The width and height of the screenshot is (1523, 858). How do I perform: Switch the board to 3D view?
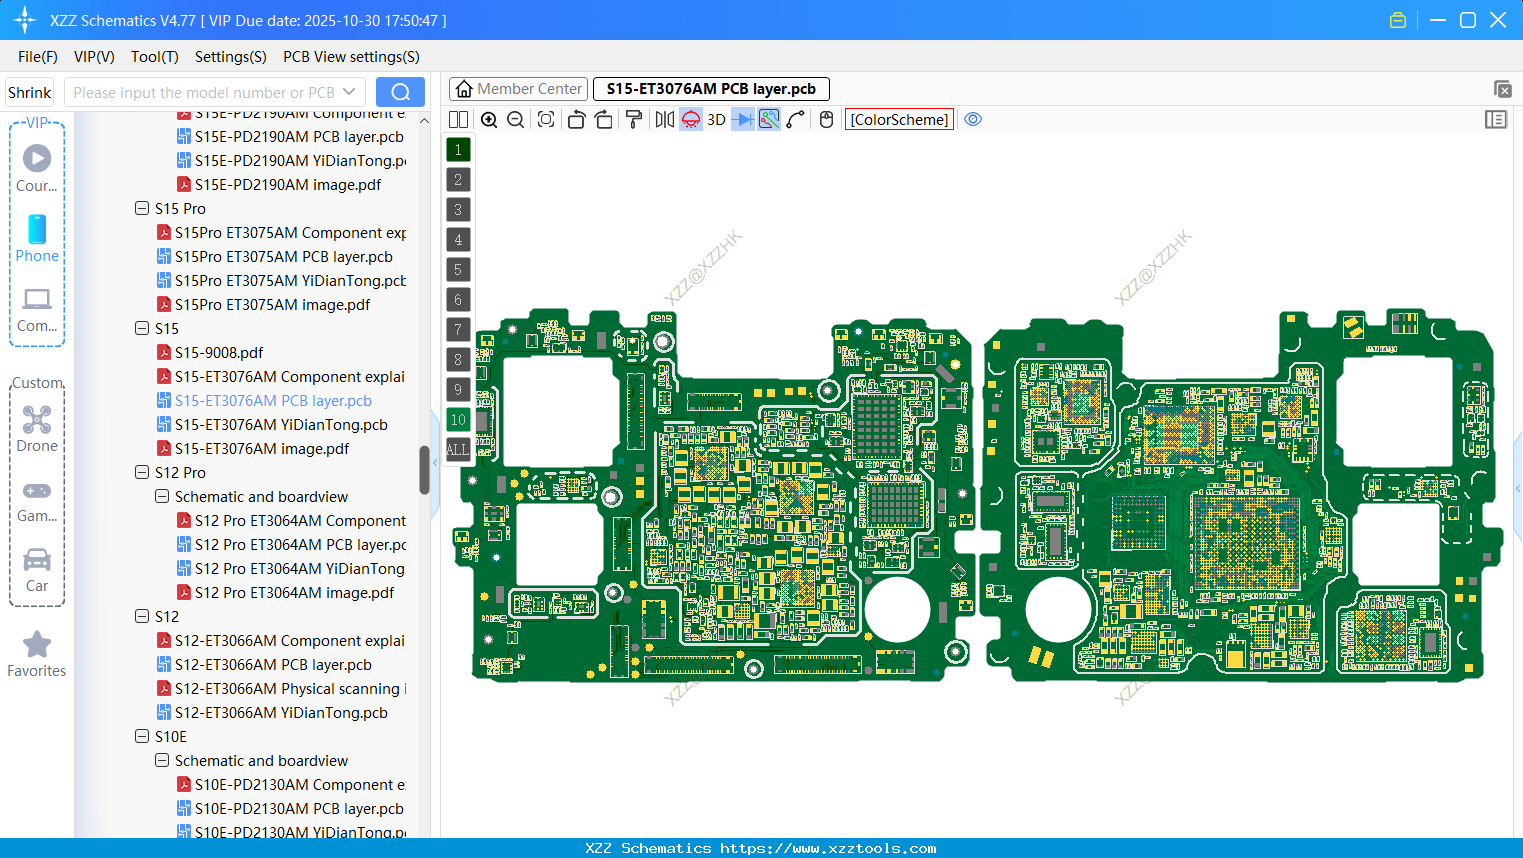click(x=716, y=119)
